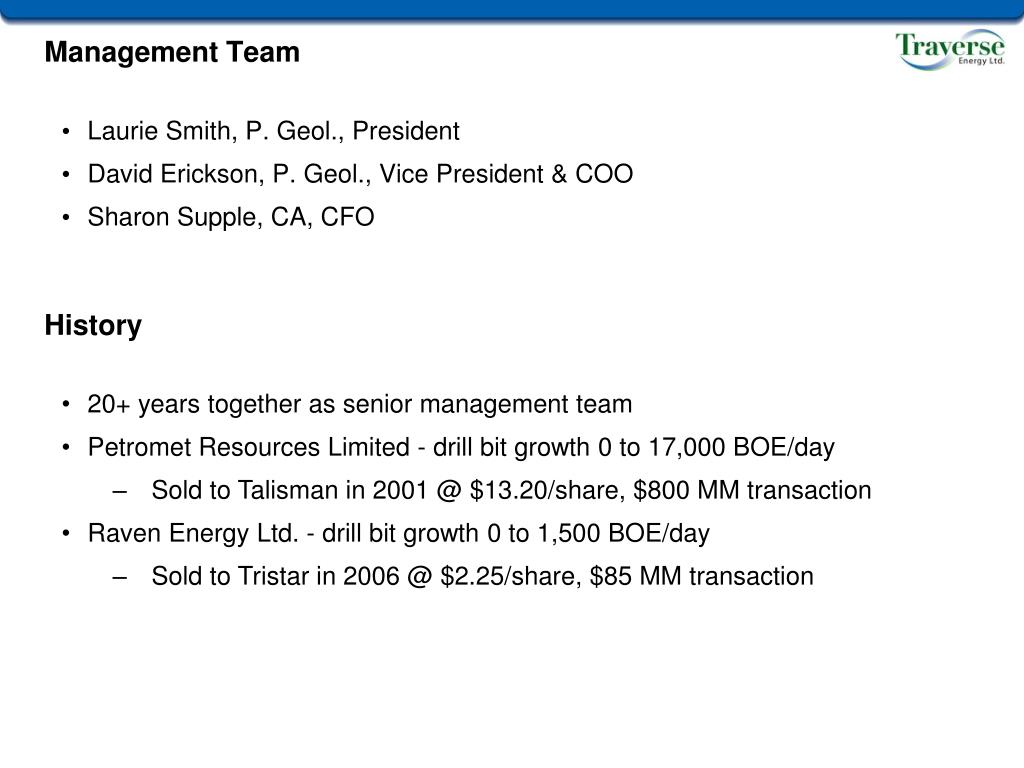Click the Petromet Resources Limited bullet
This screenshot has width=1024, height=768.
461,447
